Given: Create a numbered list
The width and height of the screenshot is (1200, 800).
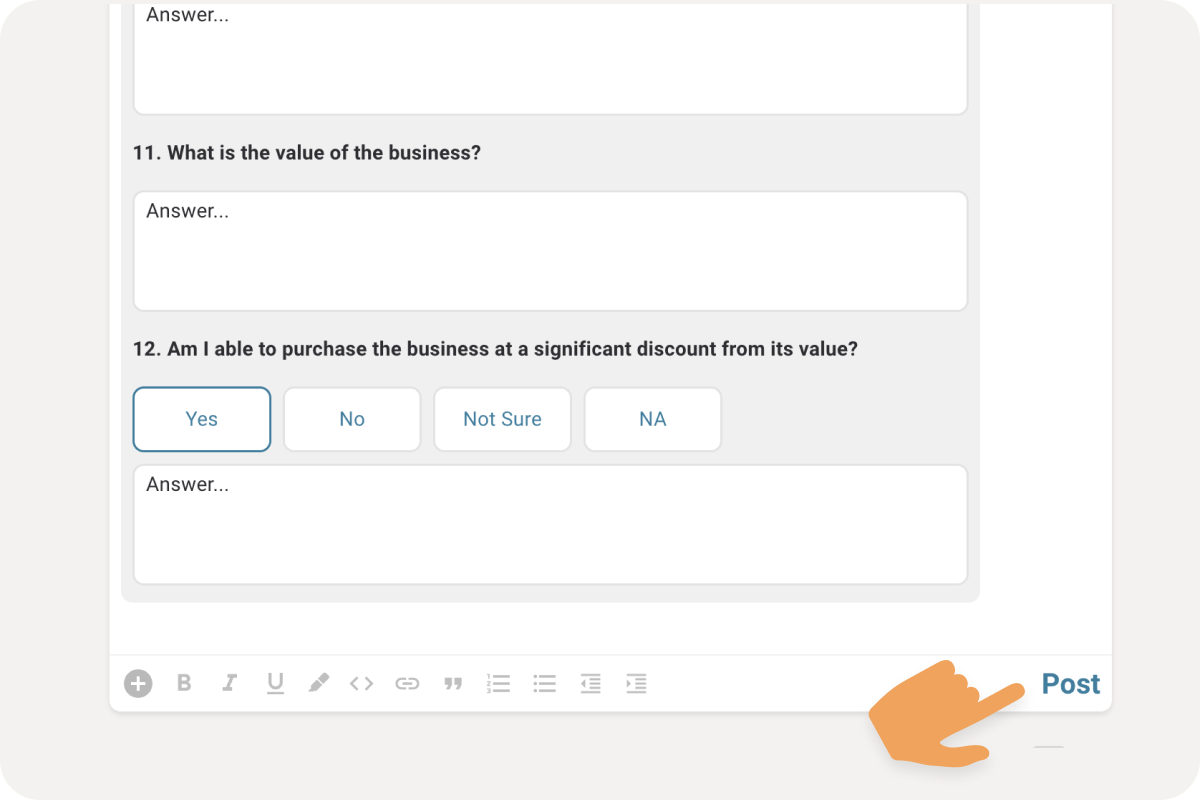Looking at the screenshot, I should click(498, 683).
